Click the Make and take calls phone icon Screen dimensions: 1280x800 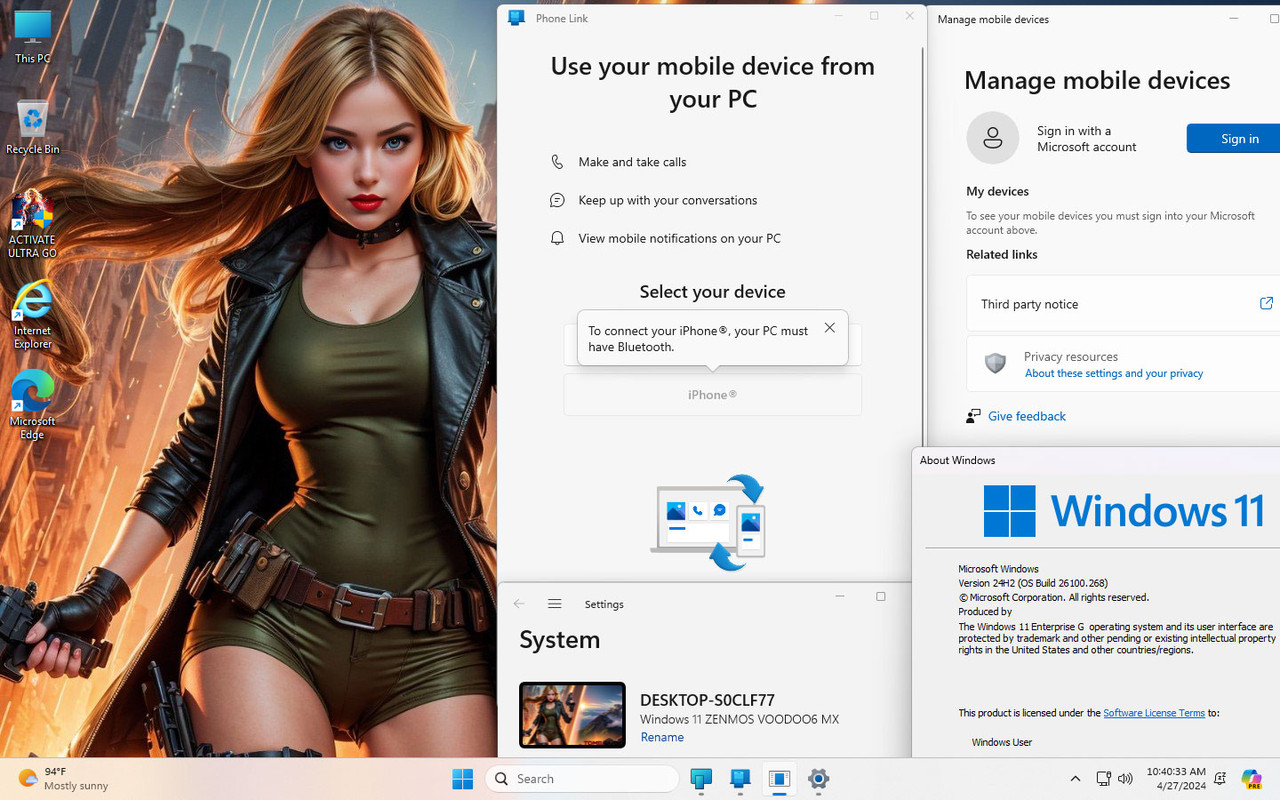tap(557, 162)
